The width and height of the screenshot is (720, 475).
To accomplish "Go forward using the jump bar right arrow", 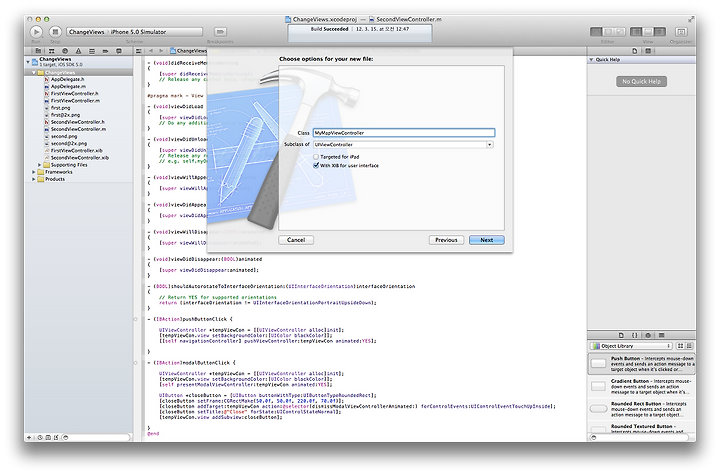I will 161,51.
